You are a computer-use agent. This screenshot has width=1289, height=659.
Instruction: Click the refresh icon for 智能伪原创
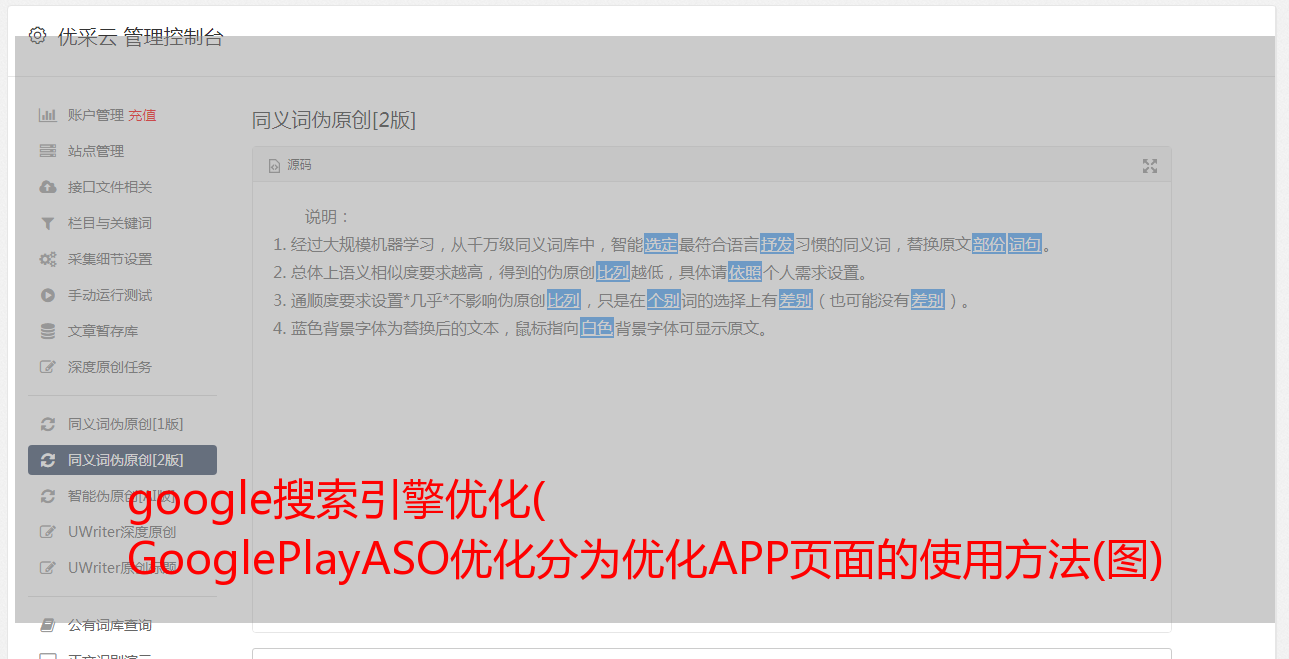pos(47,496)
